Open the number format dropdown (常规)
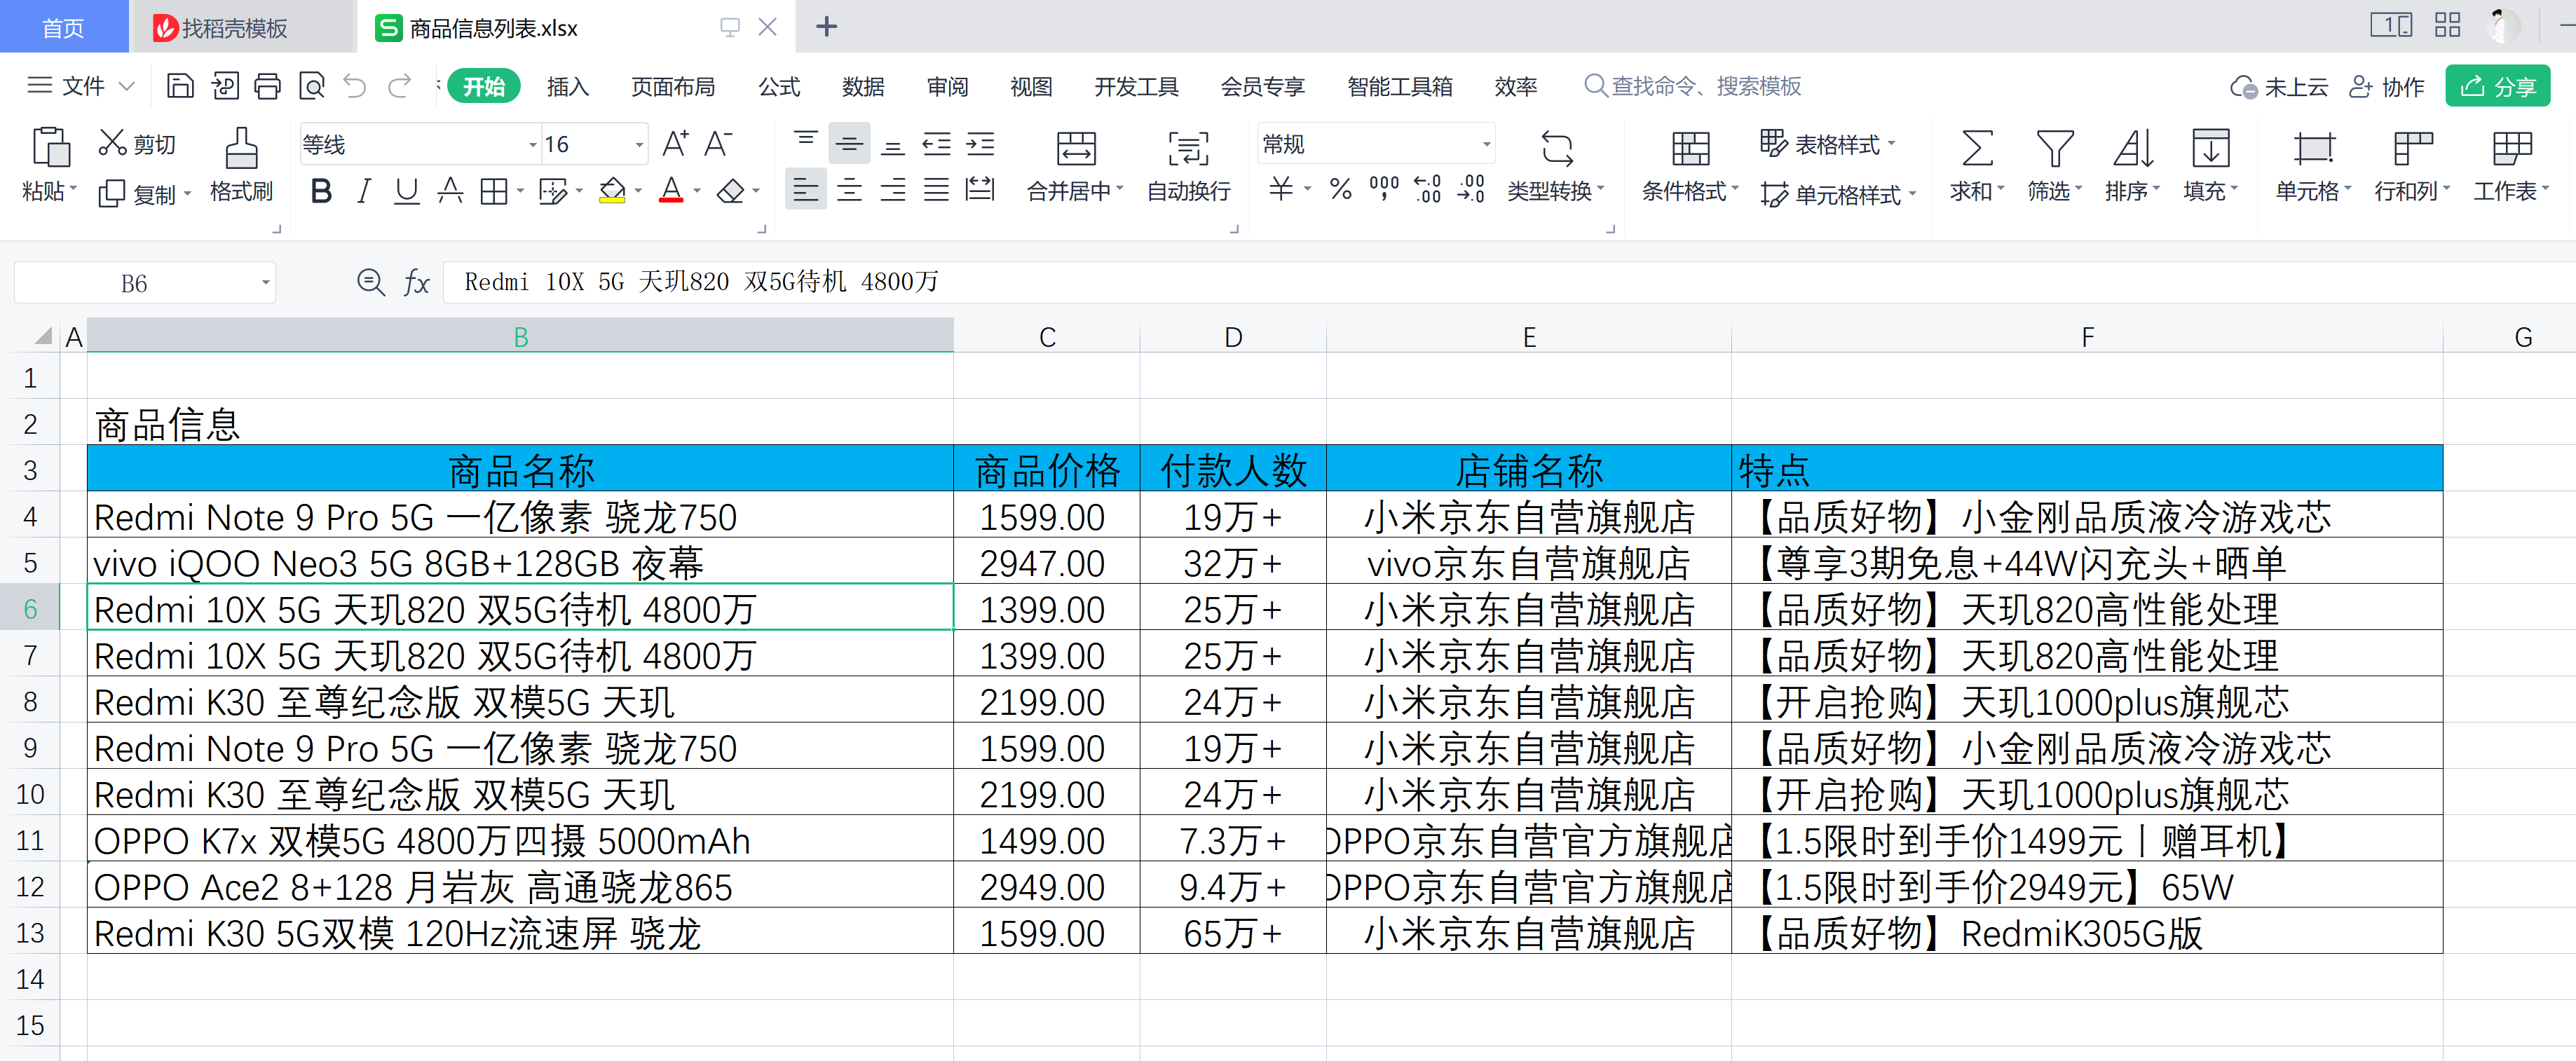Screen dimensions: 2576x1061 pos(1486,145)
